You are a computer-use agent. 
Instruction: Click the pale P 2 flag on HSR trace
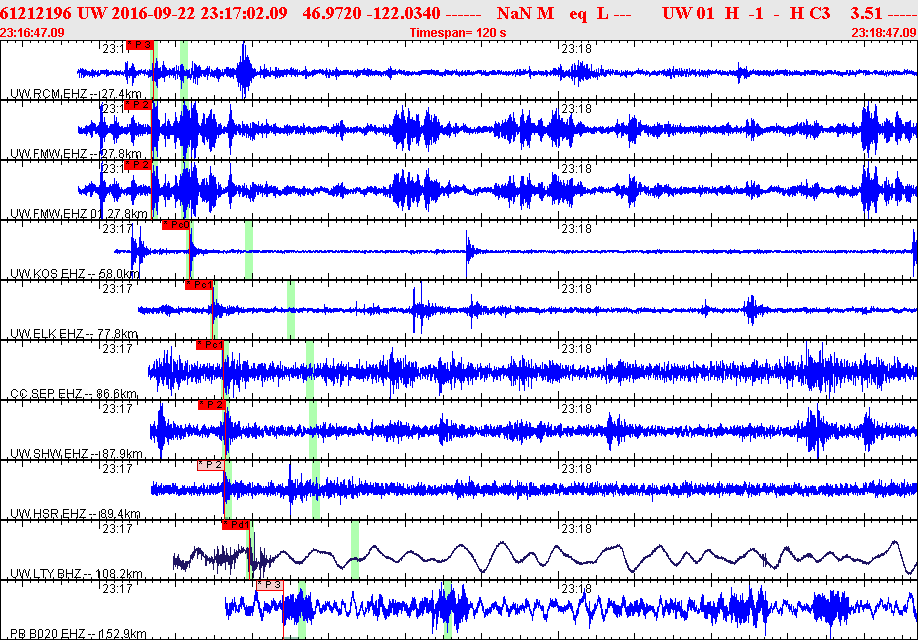coord(210,465)
